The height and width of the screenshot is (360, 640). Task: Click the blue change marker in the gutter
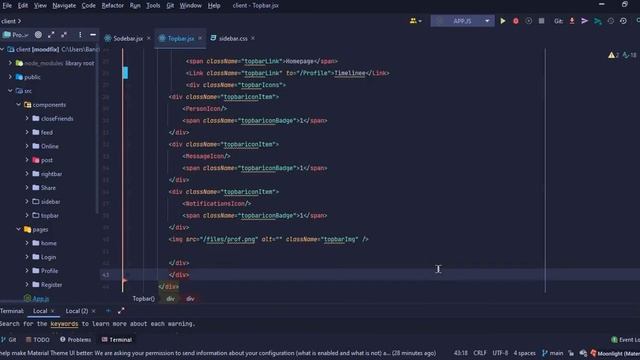coord(125,73)
